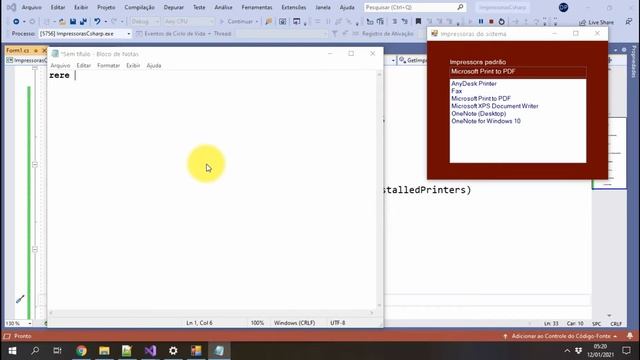The image size is (640, 360).
Task: Open the Processo ImpressorasCsharp.exe dropdown
Action: coord(85,33)
